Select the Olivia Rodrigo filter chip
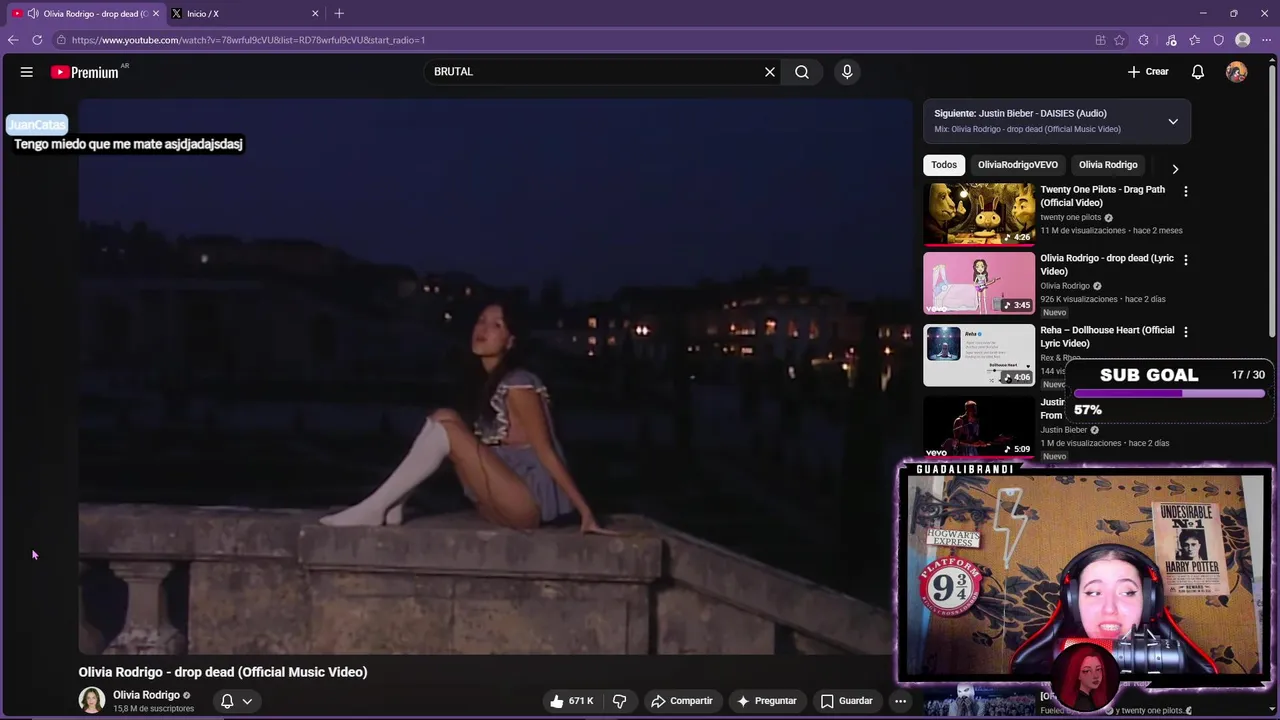Image resolution: width=1280 pixels, height=720 pixels. [x=1108, y=165]
